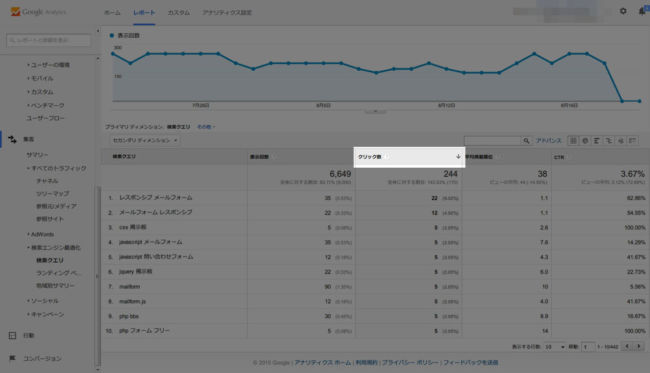This screenshot has height=373, width=650.
Task: Click the table search magnifier icon
Action: pyautogui.click(x=526, y=141)
